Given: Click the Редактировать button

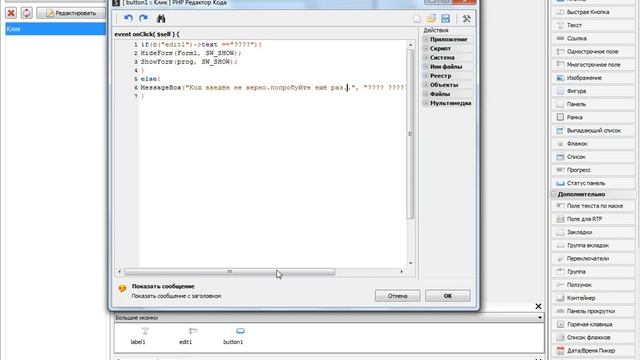Looking at the screenshot, I should click(71, 13).
